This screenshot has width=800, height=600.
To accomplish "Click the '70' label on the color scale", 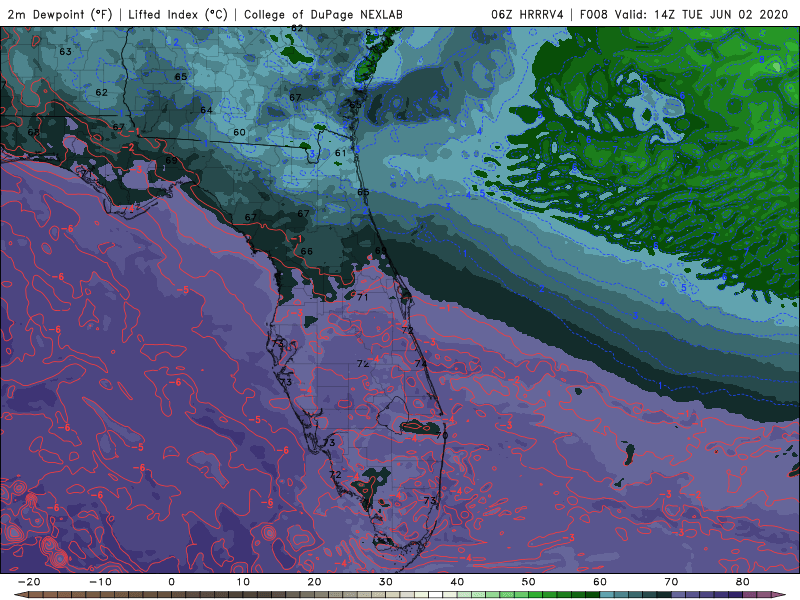I will [x=671, y=582].
